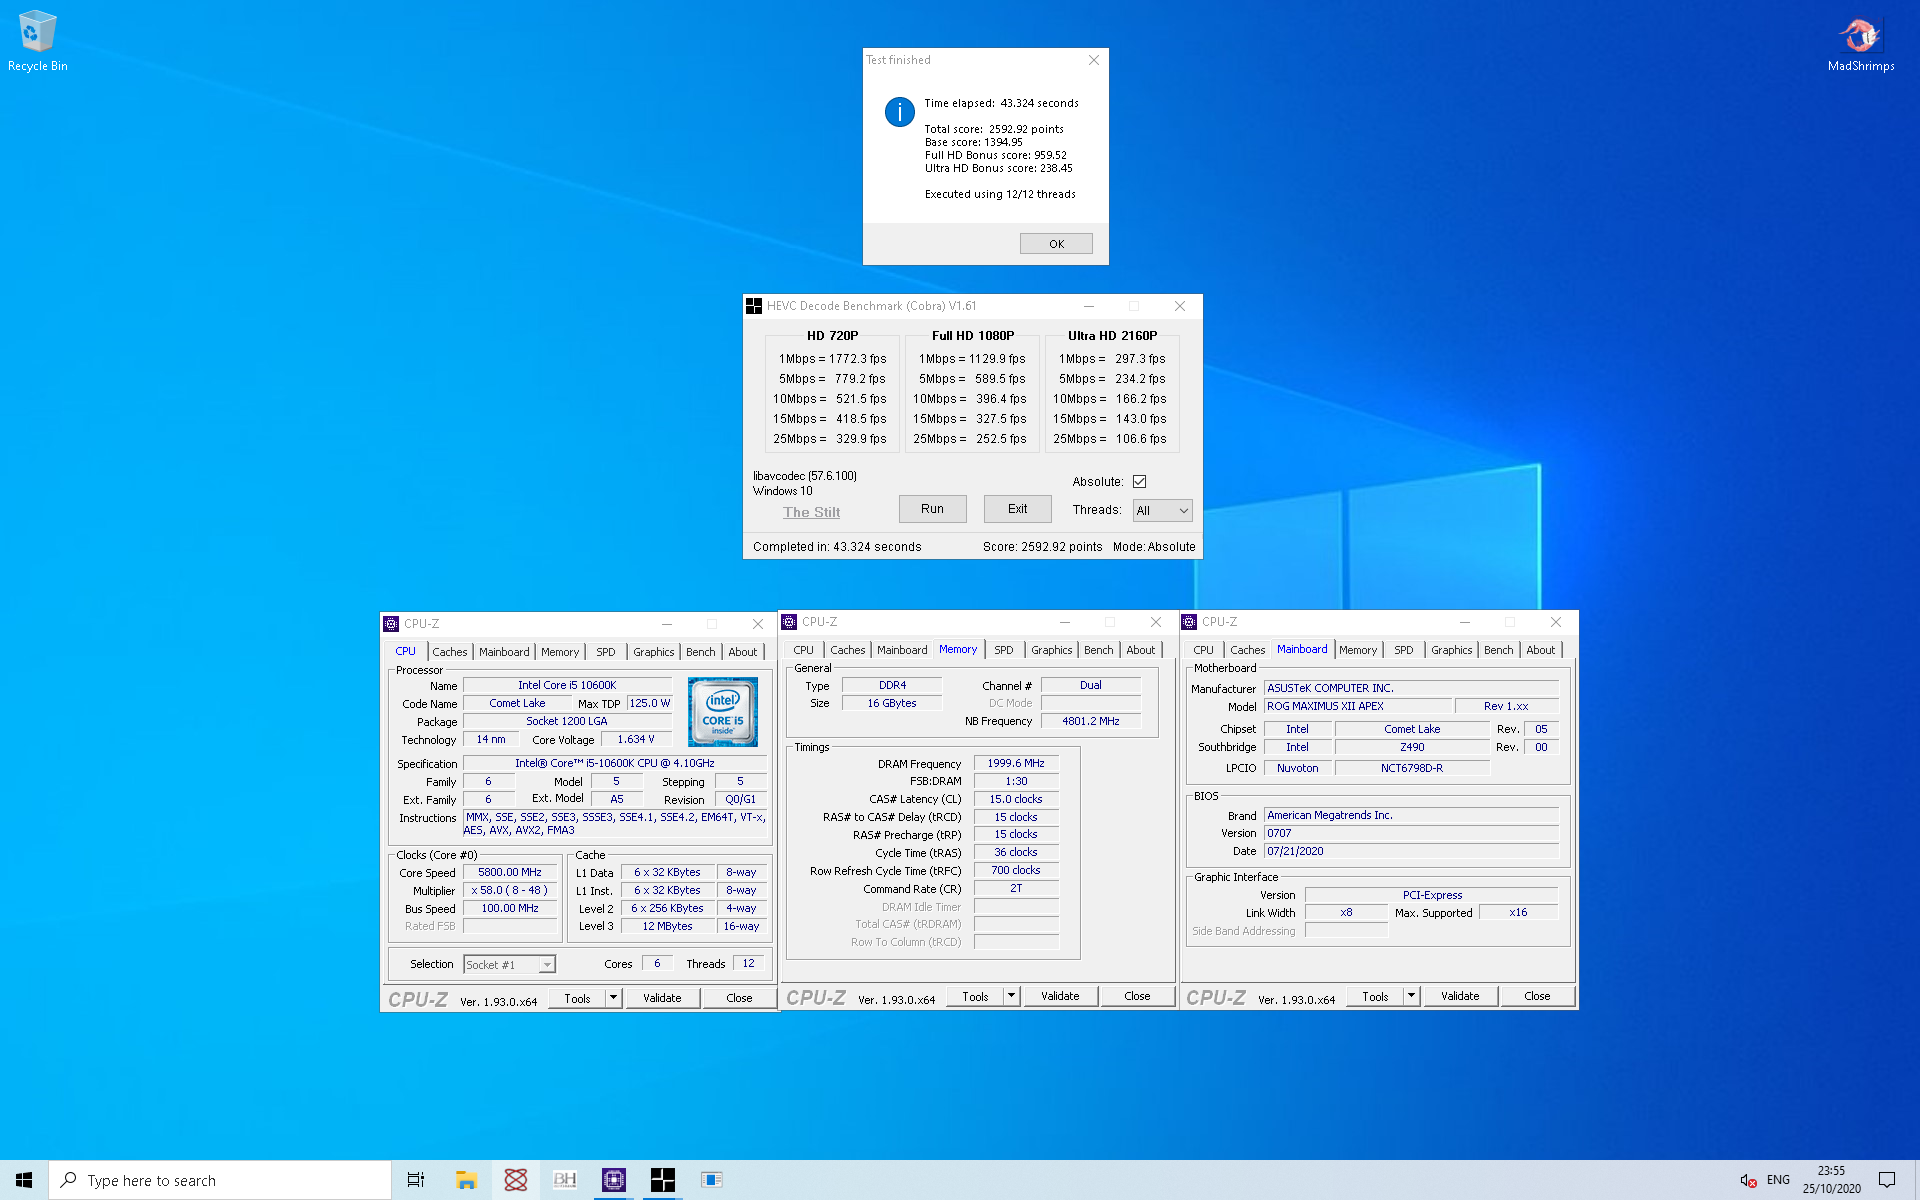Open the Socket #1 selection dropdown

point(509,965)
